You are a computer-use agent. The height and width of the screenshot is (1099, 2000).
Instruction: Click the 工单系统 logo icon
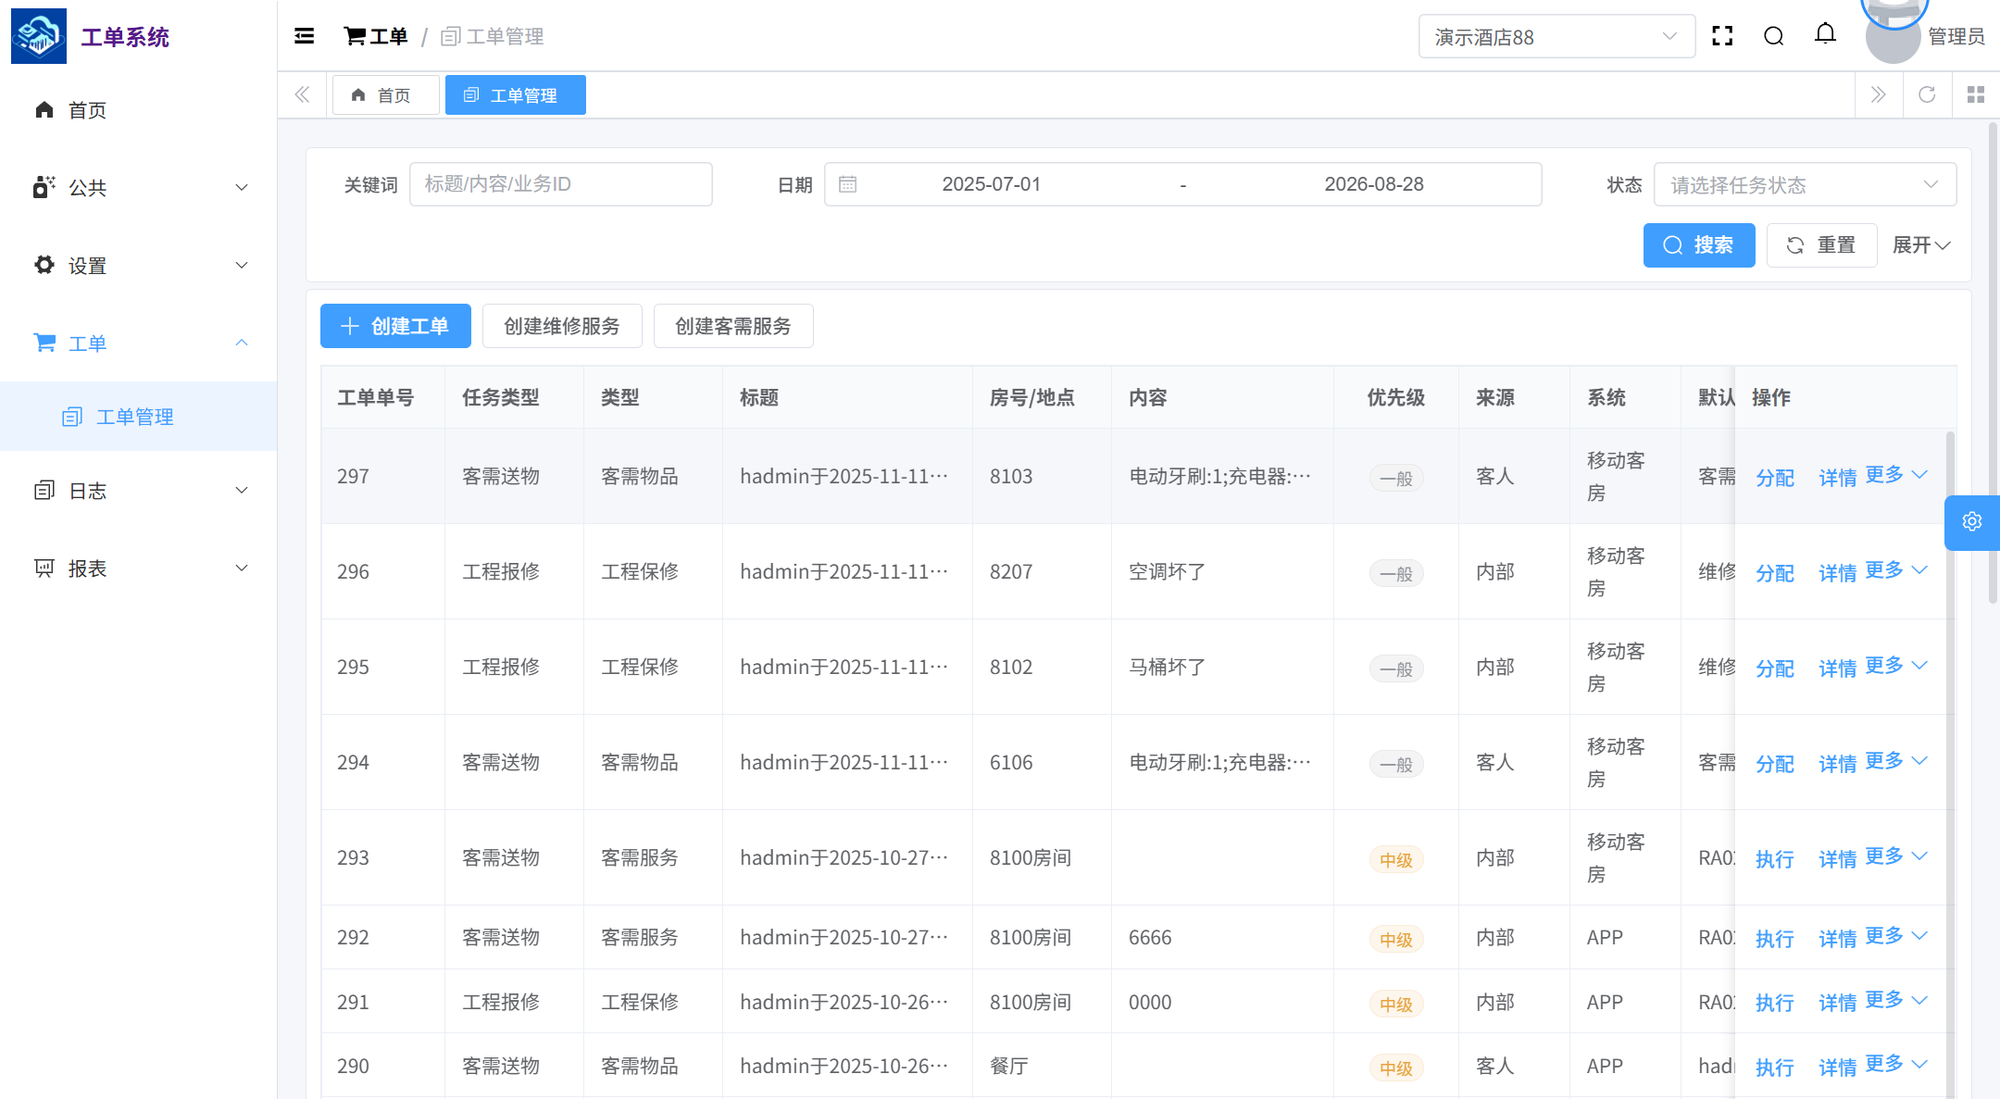[x=39, y=36]
